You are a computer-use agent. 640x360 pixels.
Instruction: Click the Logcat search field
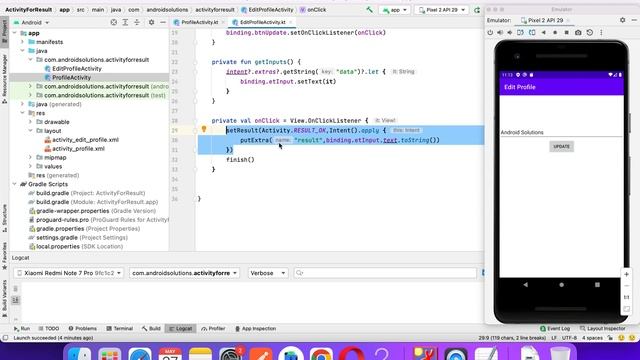point(385,273)
